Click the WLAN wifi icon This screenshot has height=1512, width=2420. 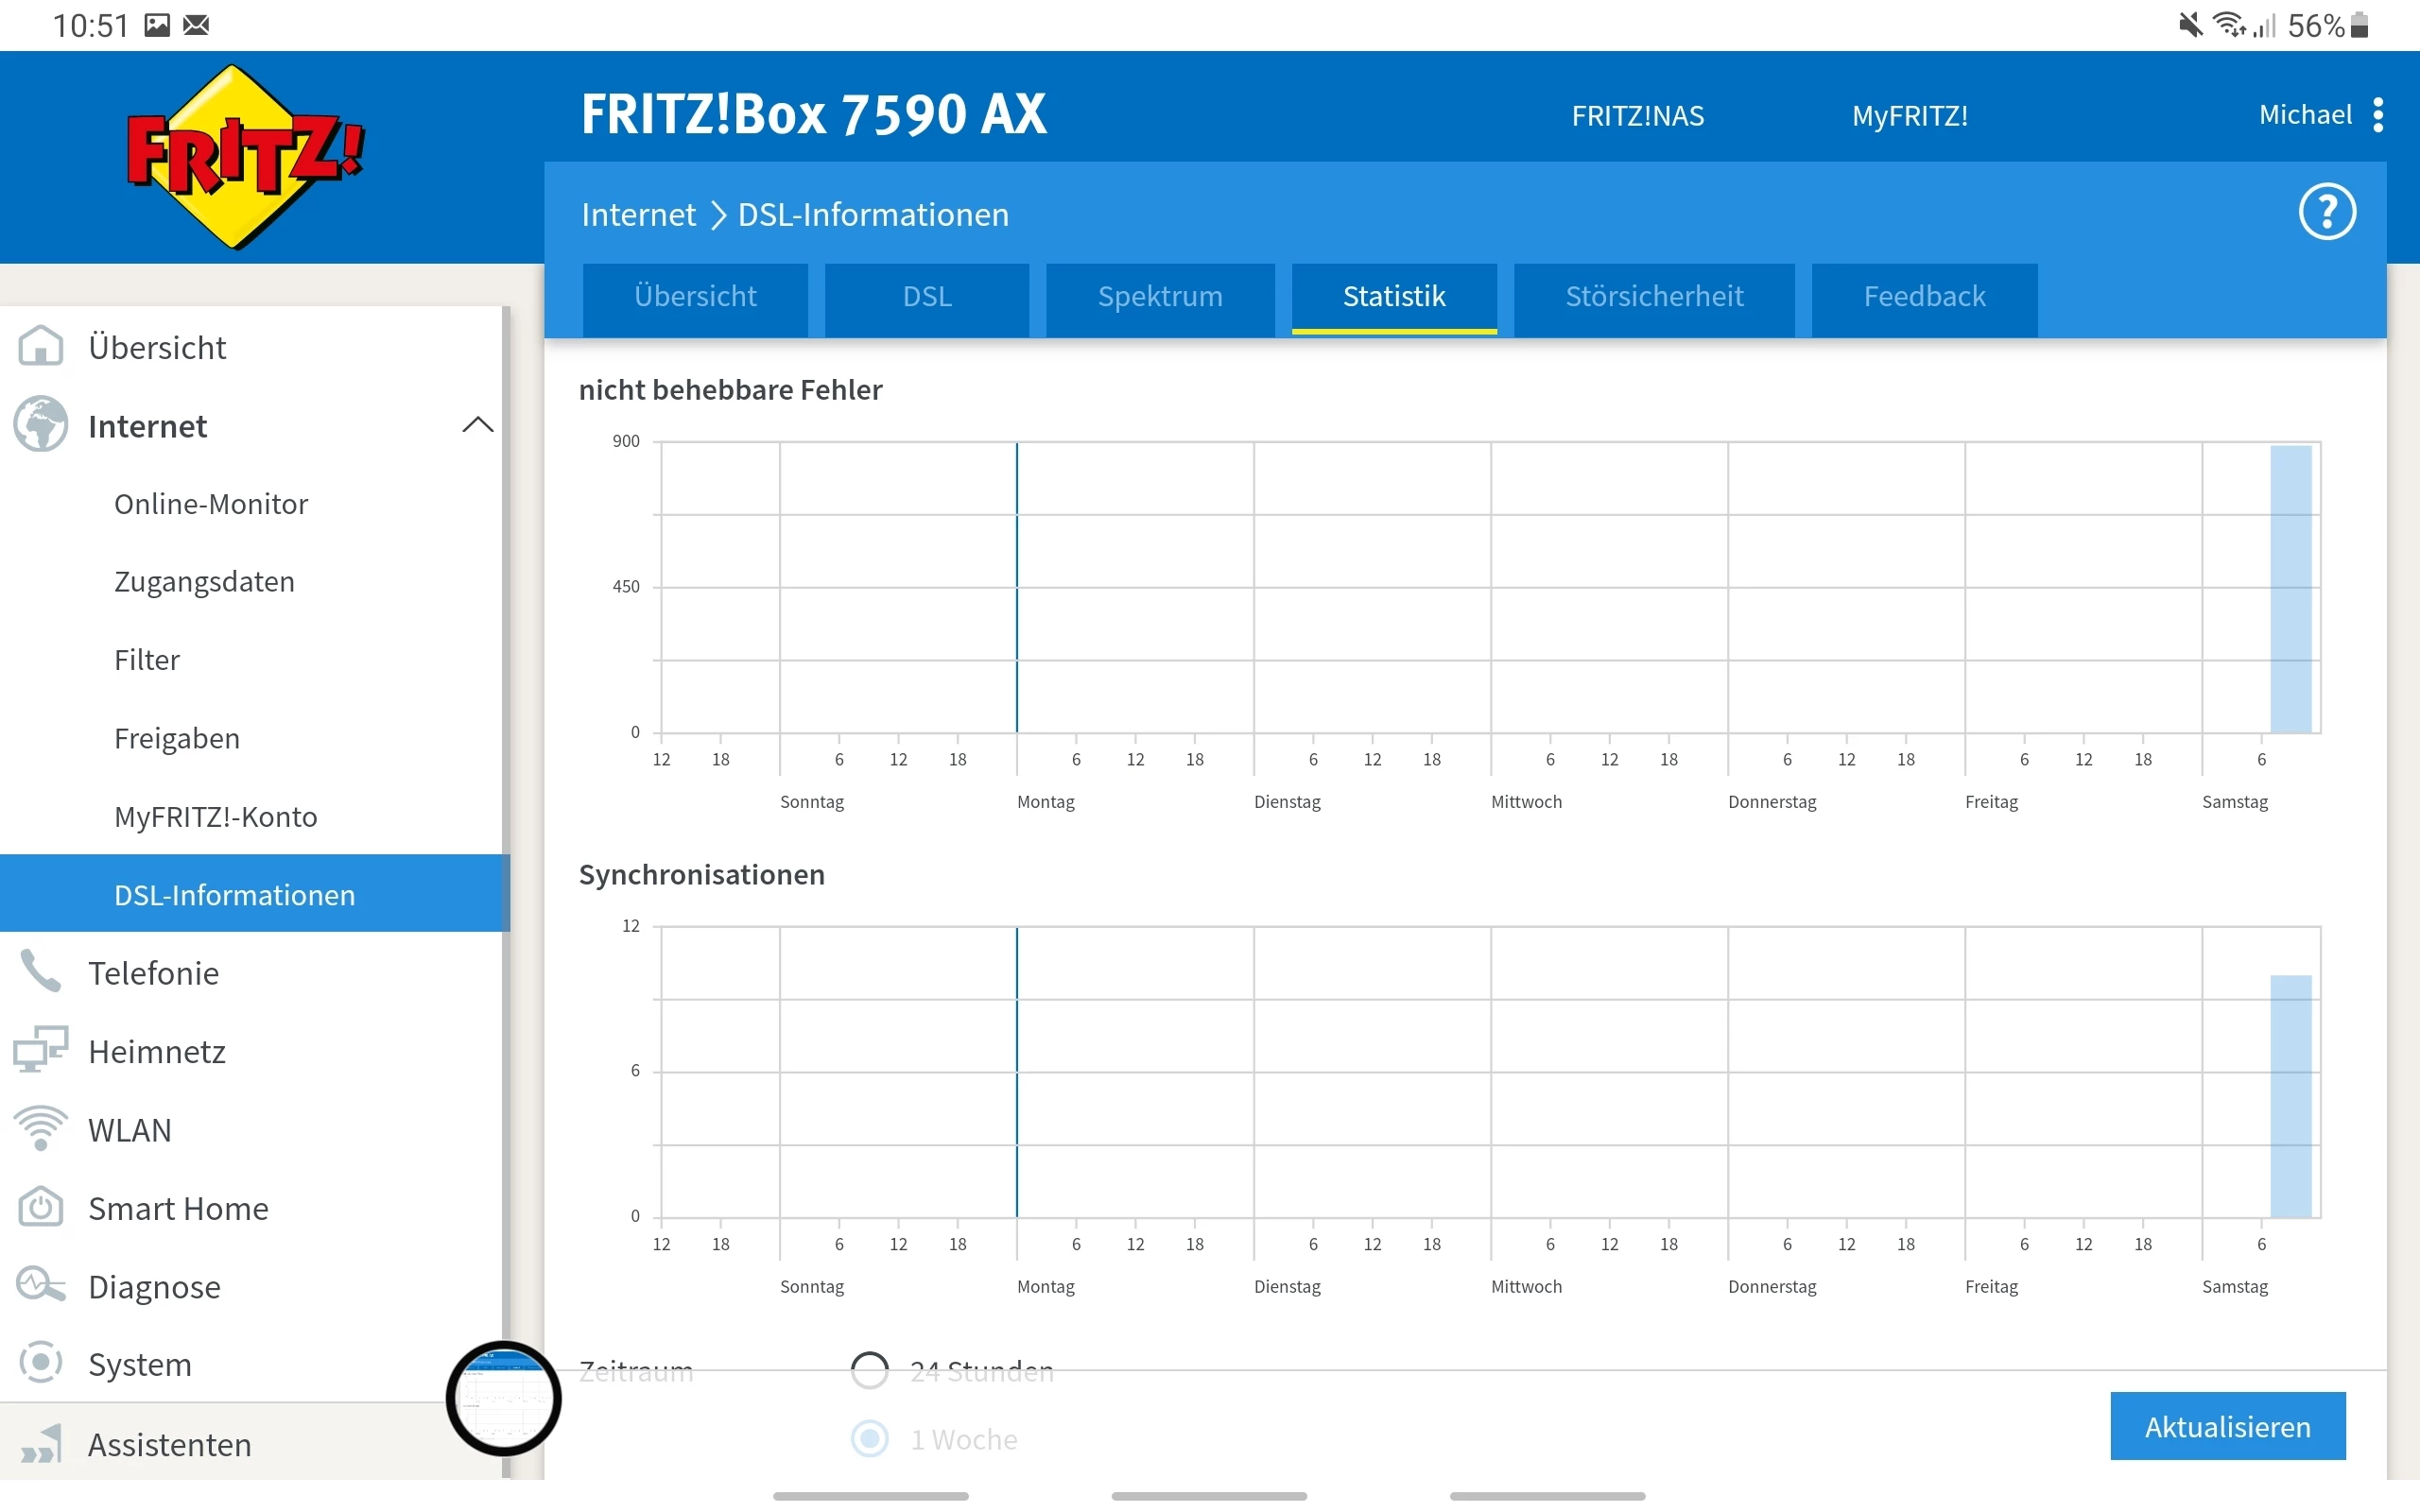[x=40, y=1129]
